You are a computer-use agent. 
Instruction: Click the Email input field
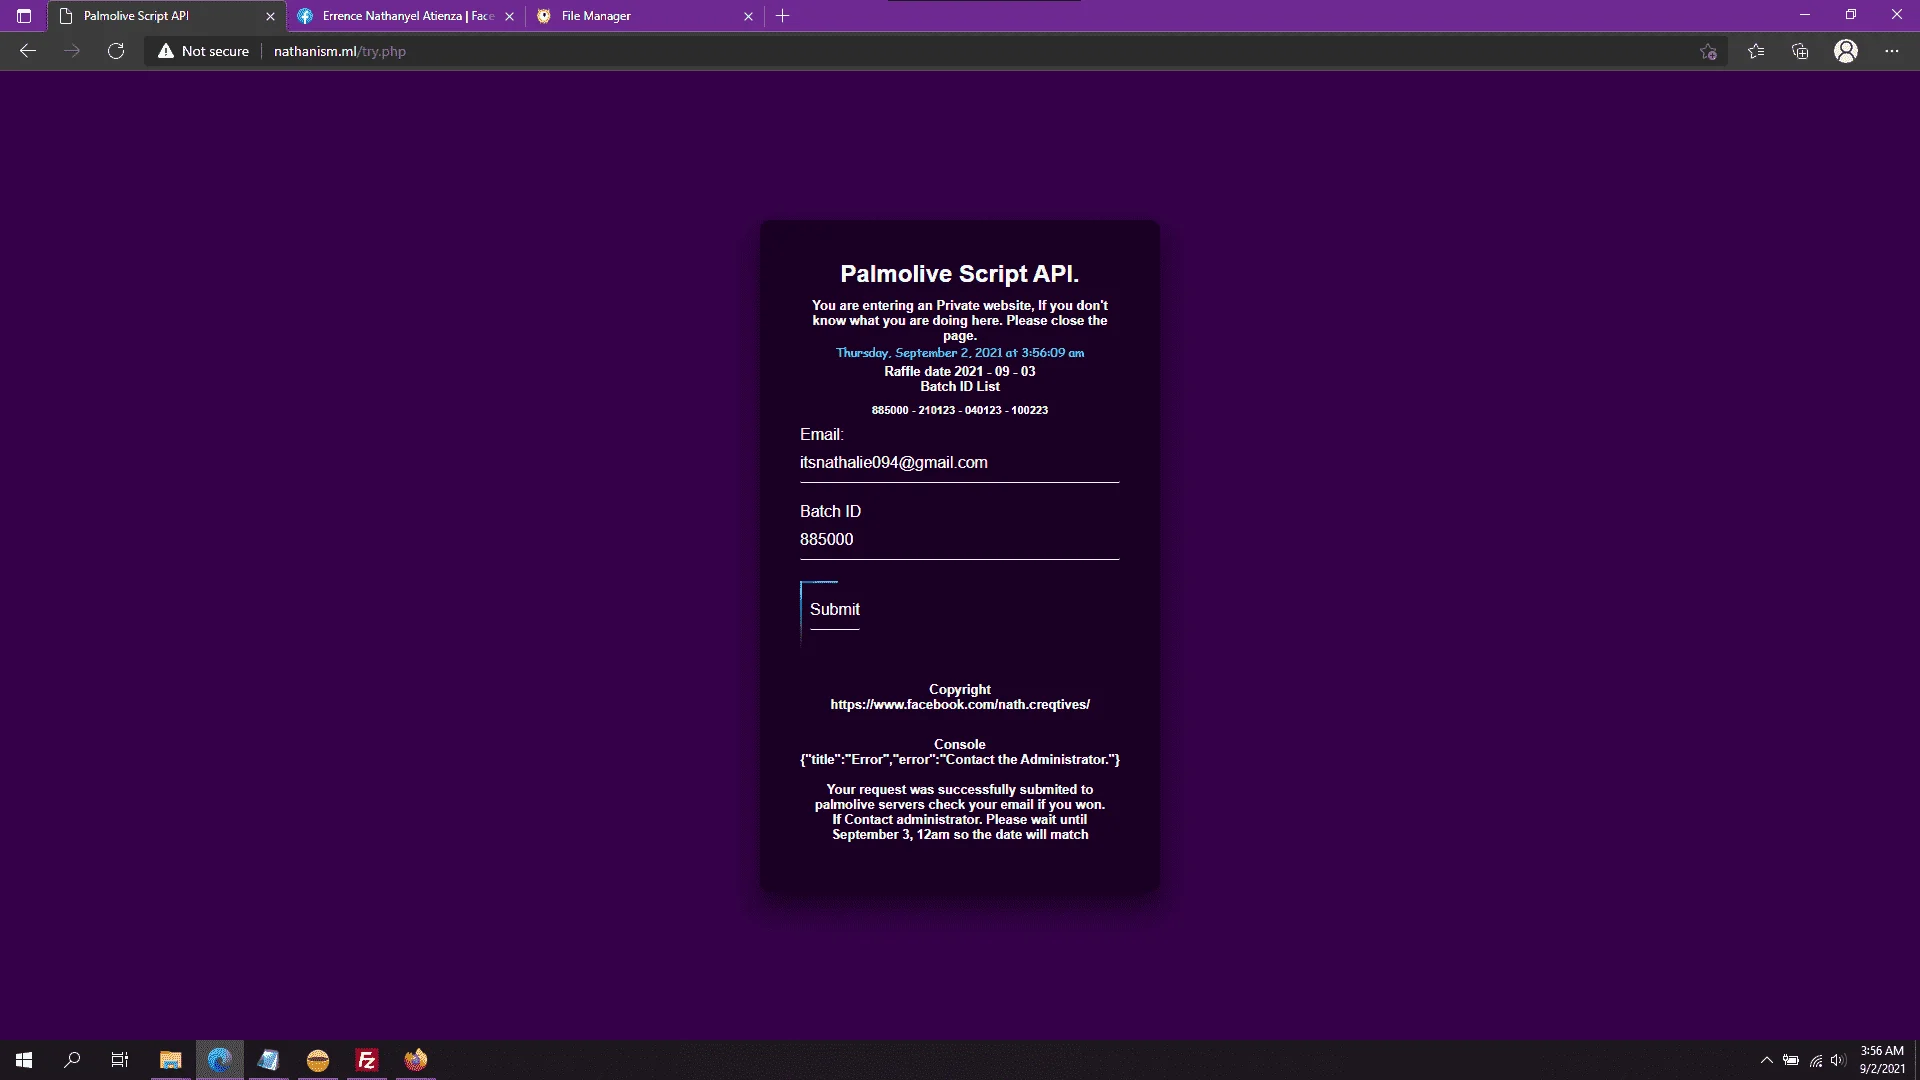tap(959, 463)
